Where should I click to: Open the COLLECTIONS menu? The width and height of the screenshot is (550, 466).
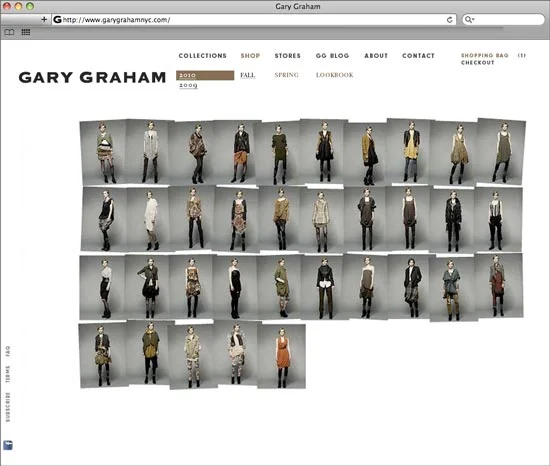tap(202, 56)
